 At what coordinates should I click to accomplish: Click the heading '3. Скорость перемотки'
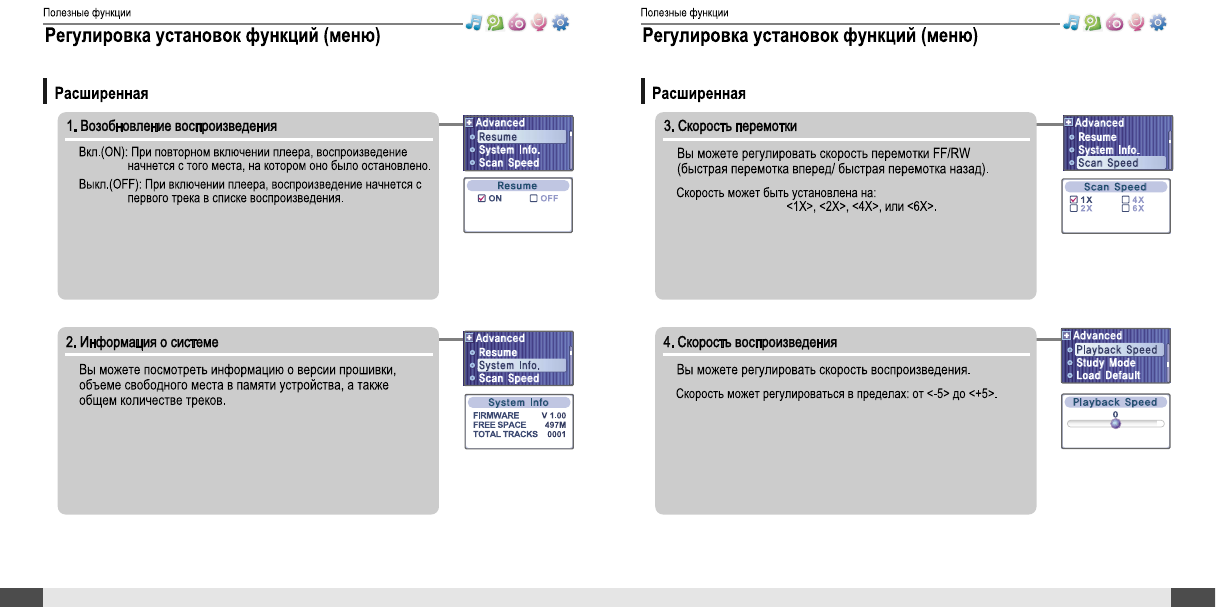731,126
